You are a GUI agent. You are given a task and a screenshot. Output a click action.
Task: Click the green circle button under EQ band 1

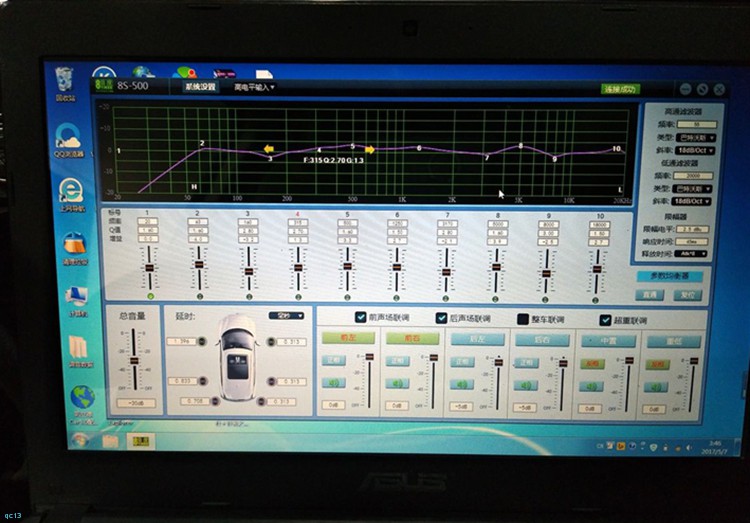tap(149, 296)
